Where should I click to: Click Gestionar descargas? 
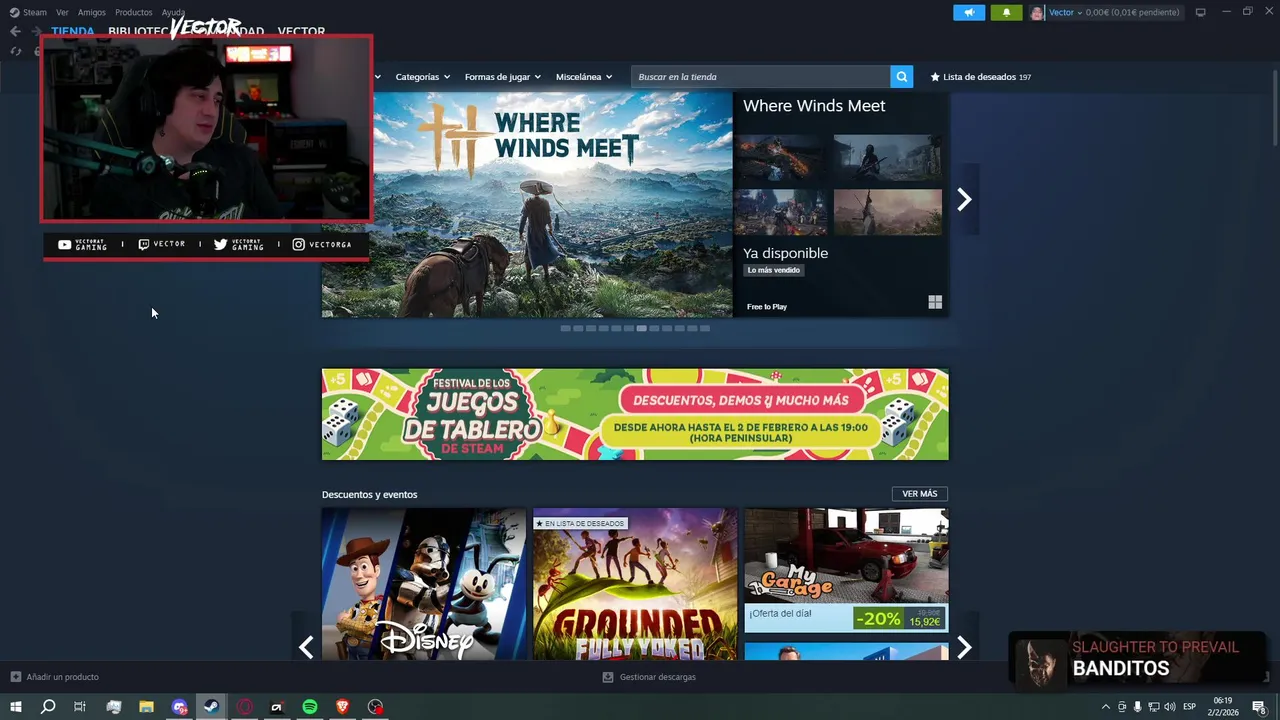click(657, 677)
